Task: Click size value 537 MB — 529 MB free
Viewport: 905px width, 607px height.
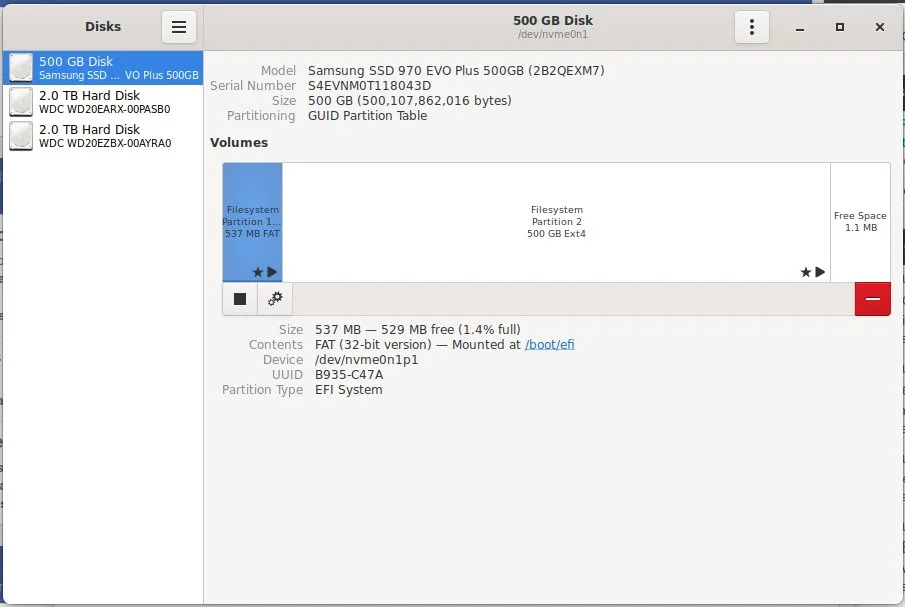Action: 418,329
